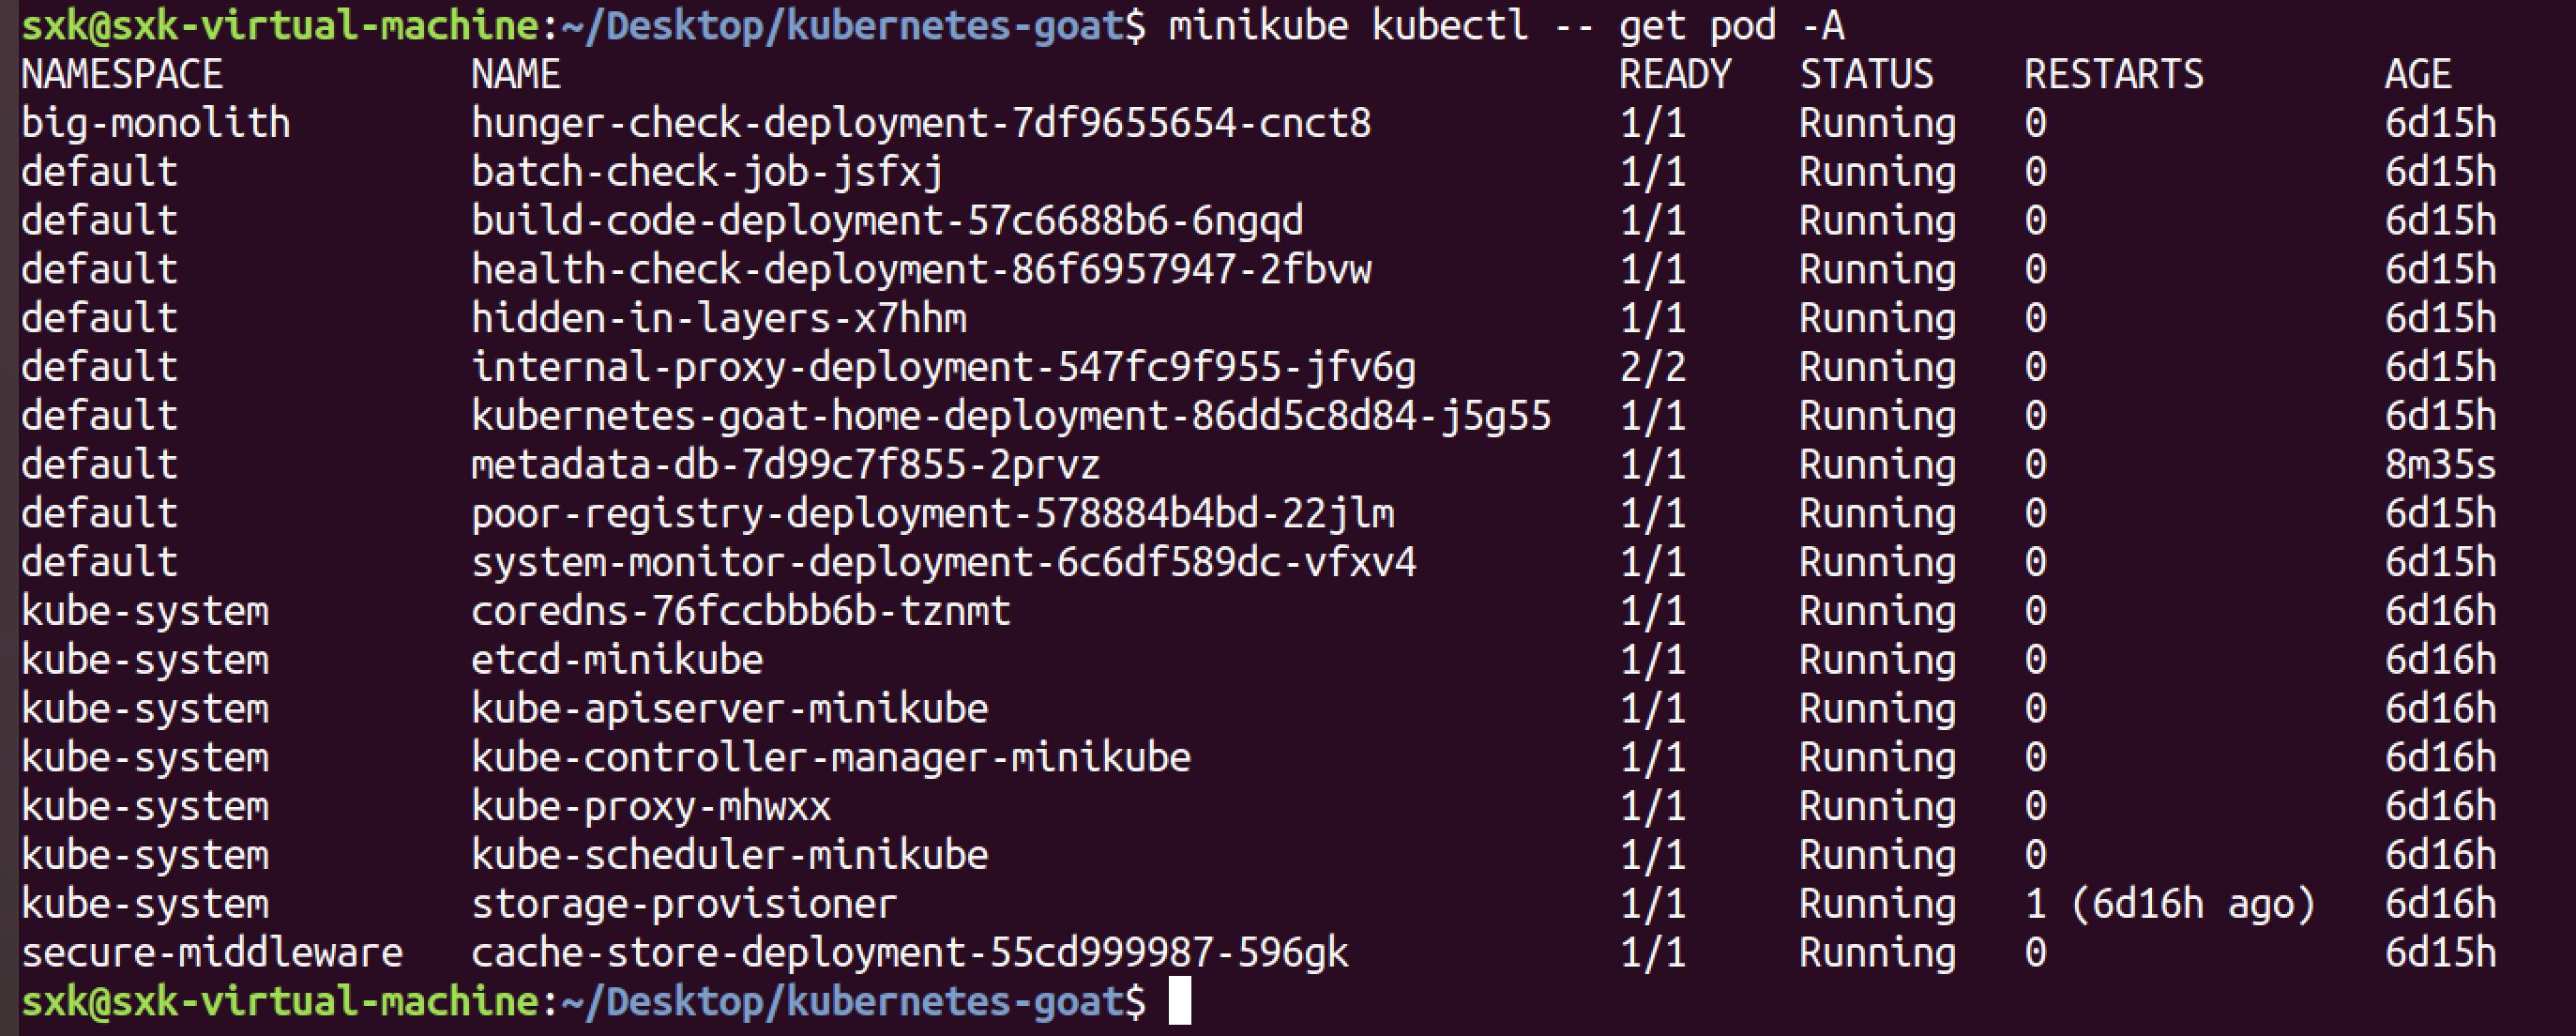Click the coredns pod name
This screenshot has height=1036, width=2576.
pyautogui.click(x=740, y=611)
